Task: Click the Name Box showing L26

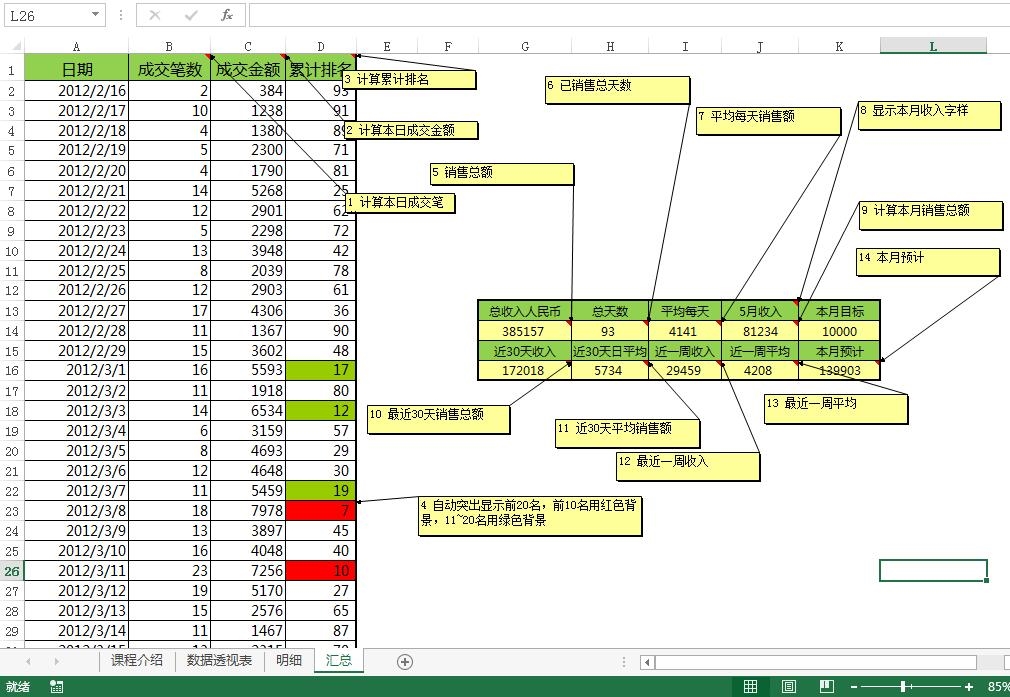Action: point(46,15)
